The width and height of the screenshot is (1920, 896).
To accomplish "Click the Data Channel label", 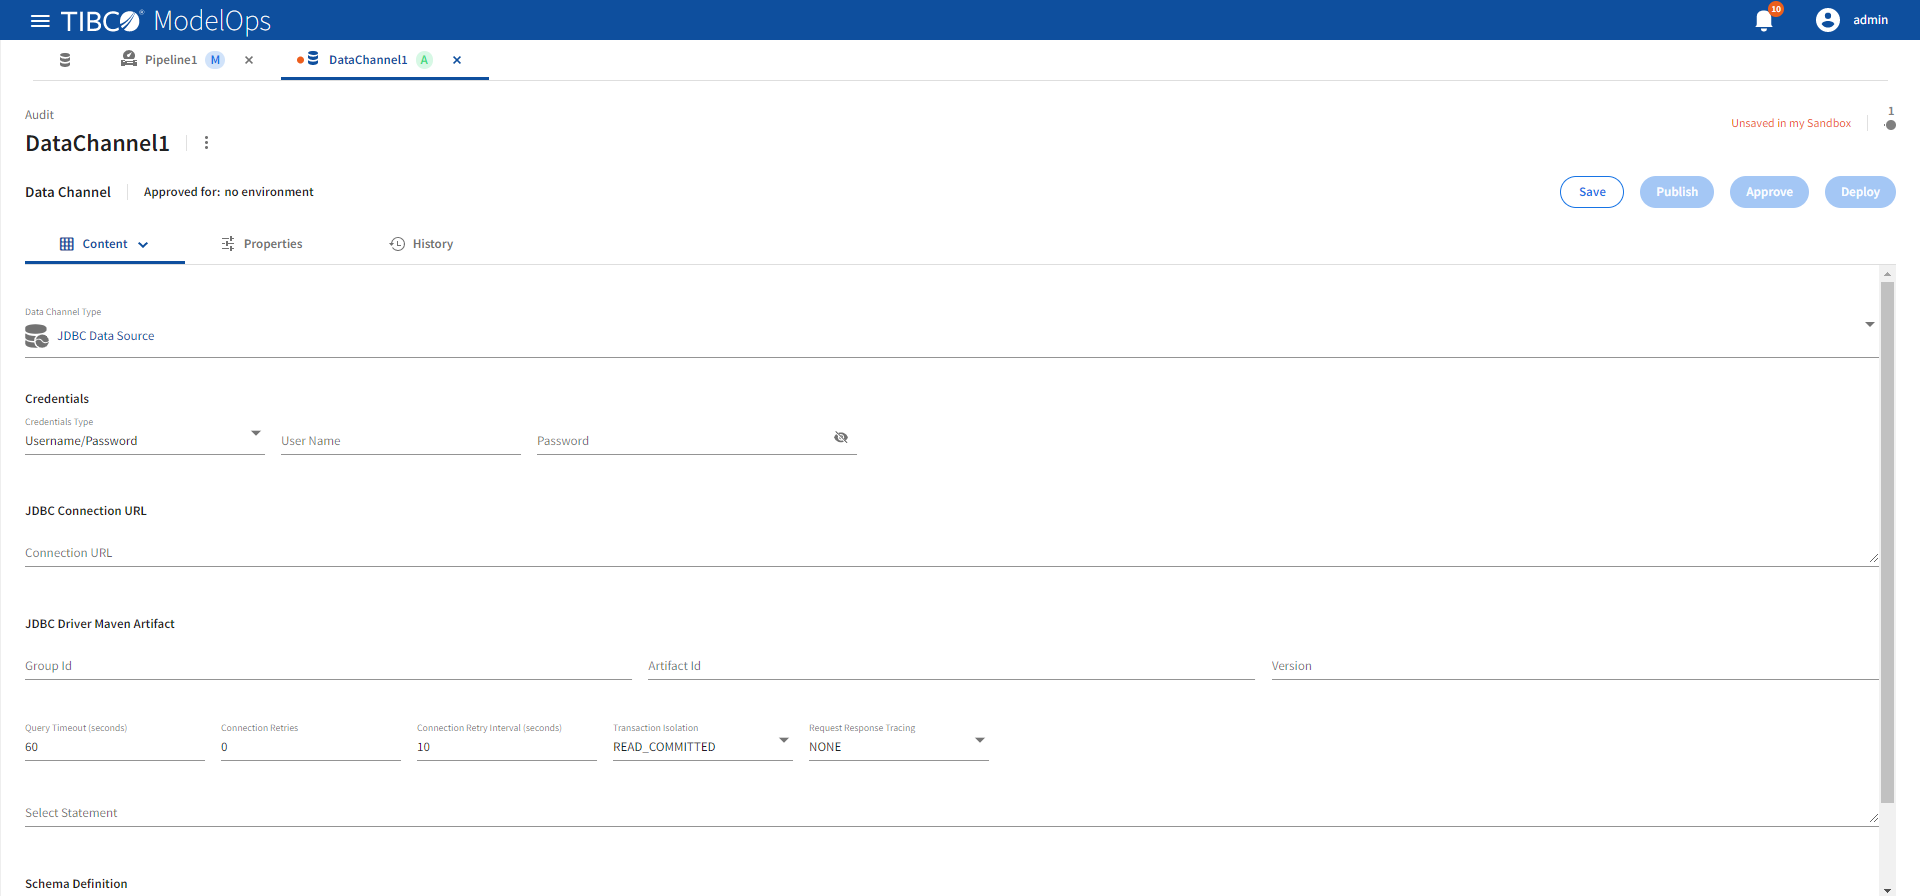I will click(x=68, y=192).
